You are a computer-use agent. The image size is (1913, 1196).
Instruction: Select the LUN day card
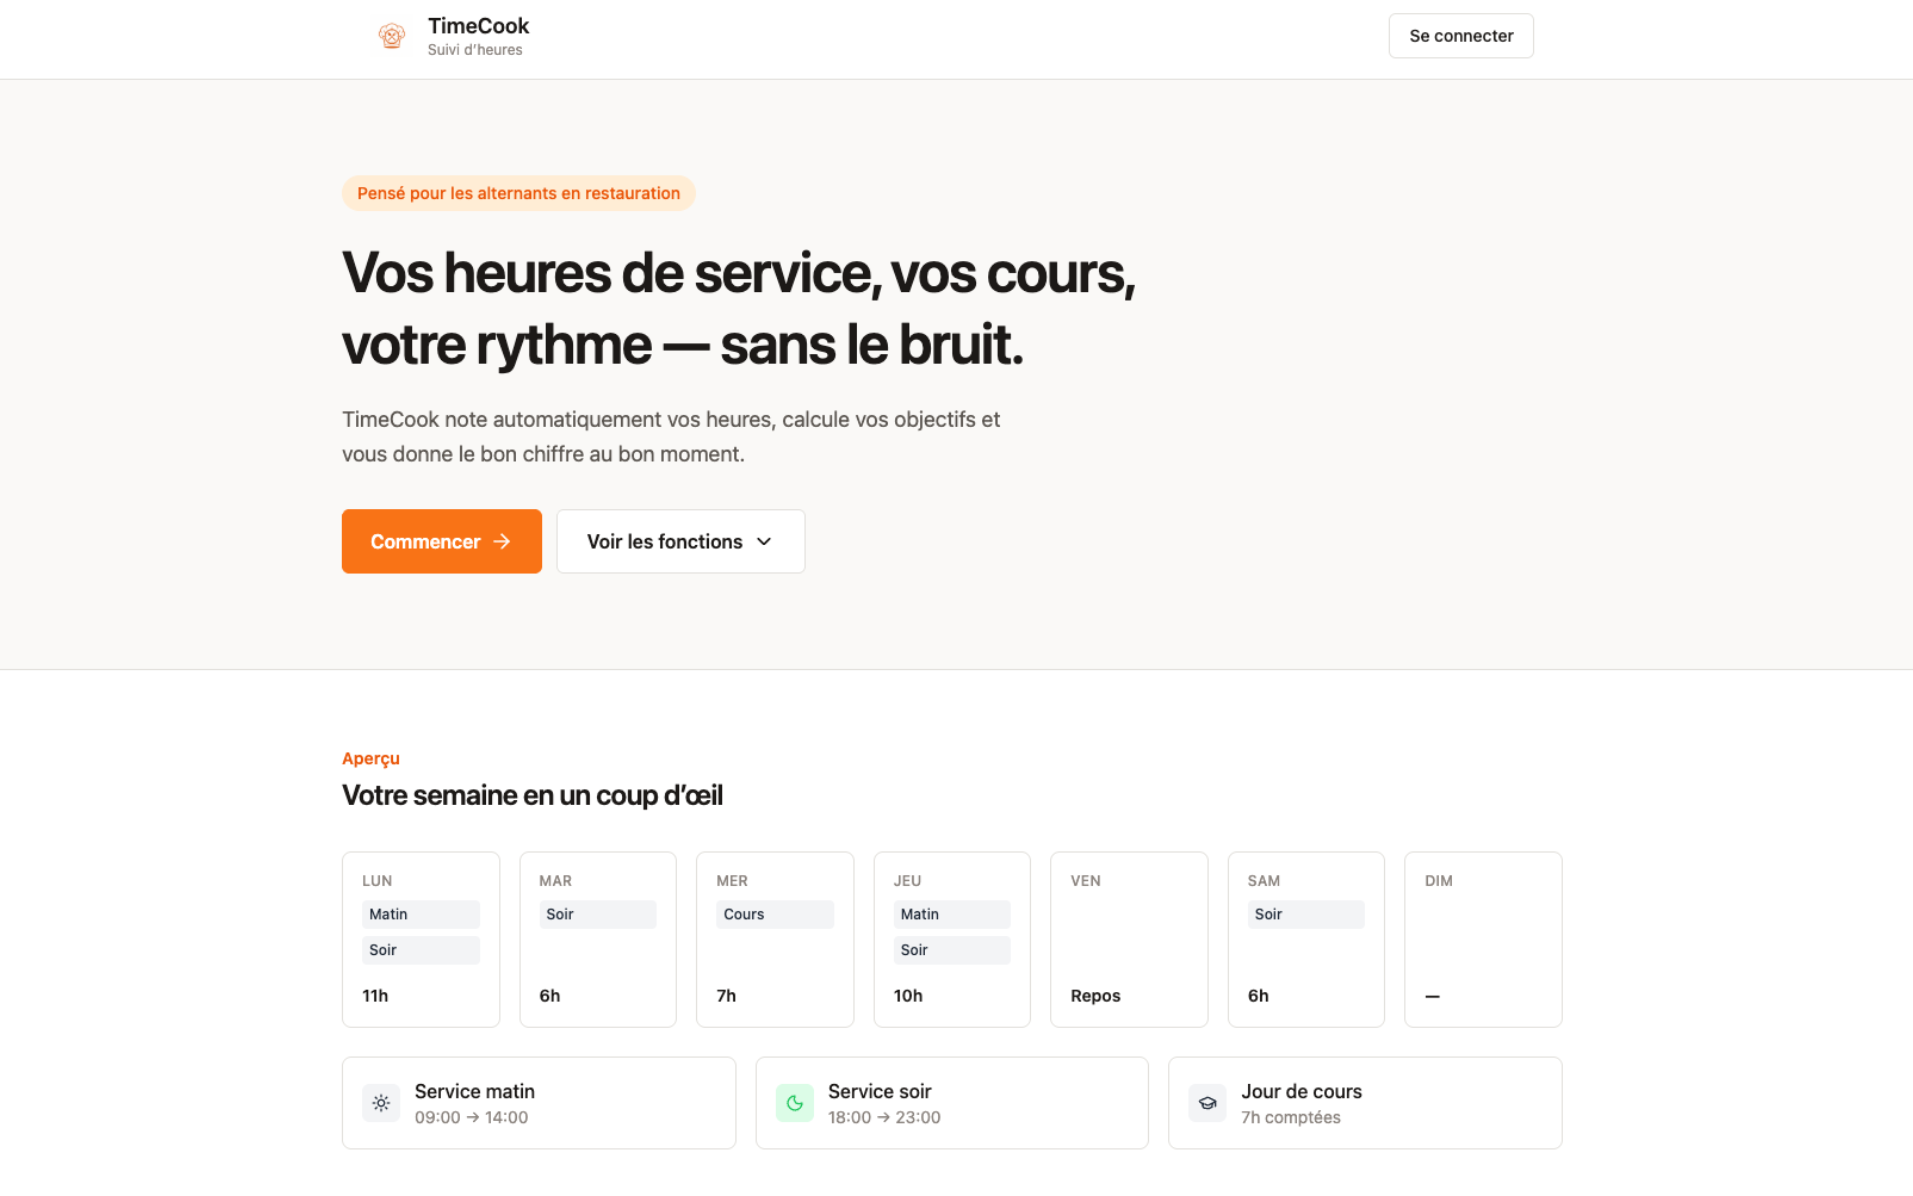pyautogui.click(x=420, y=939)
